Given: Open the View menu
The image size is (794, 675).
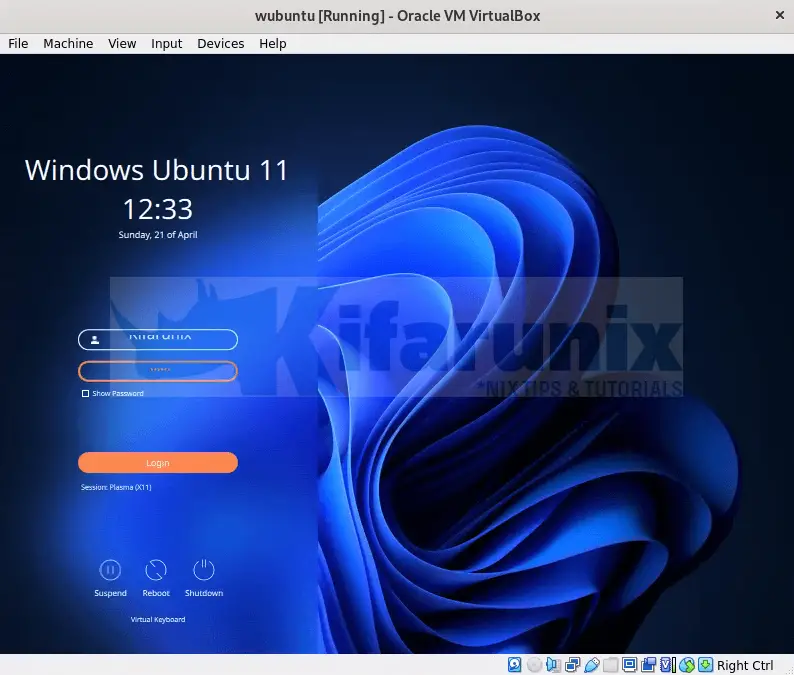Looking at the screenshot, I should tap(122, 44).
